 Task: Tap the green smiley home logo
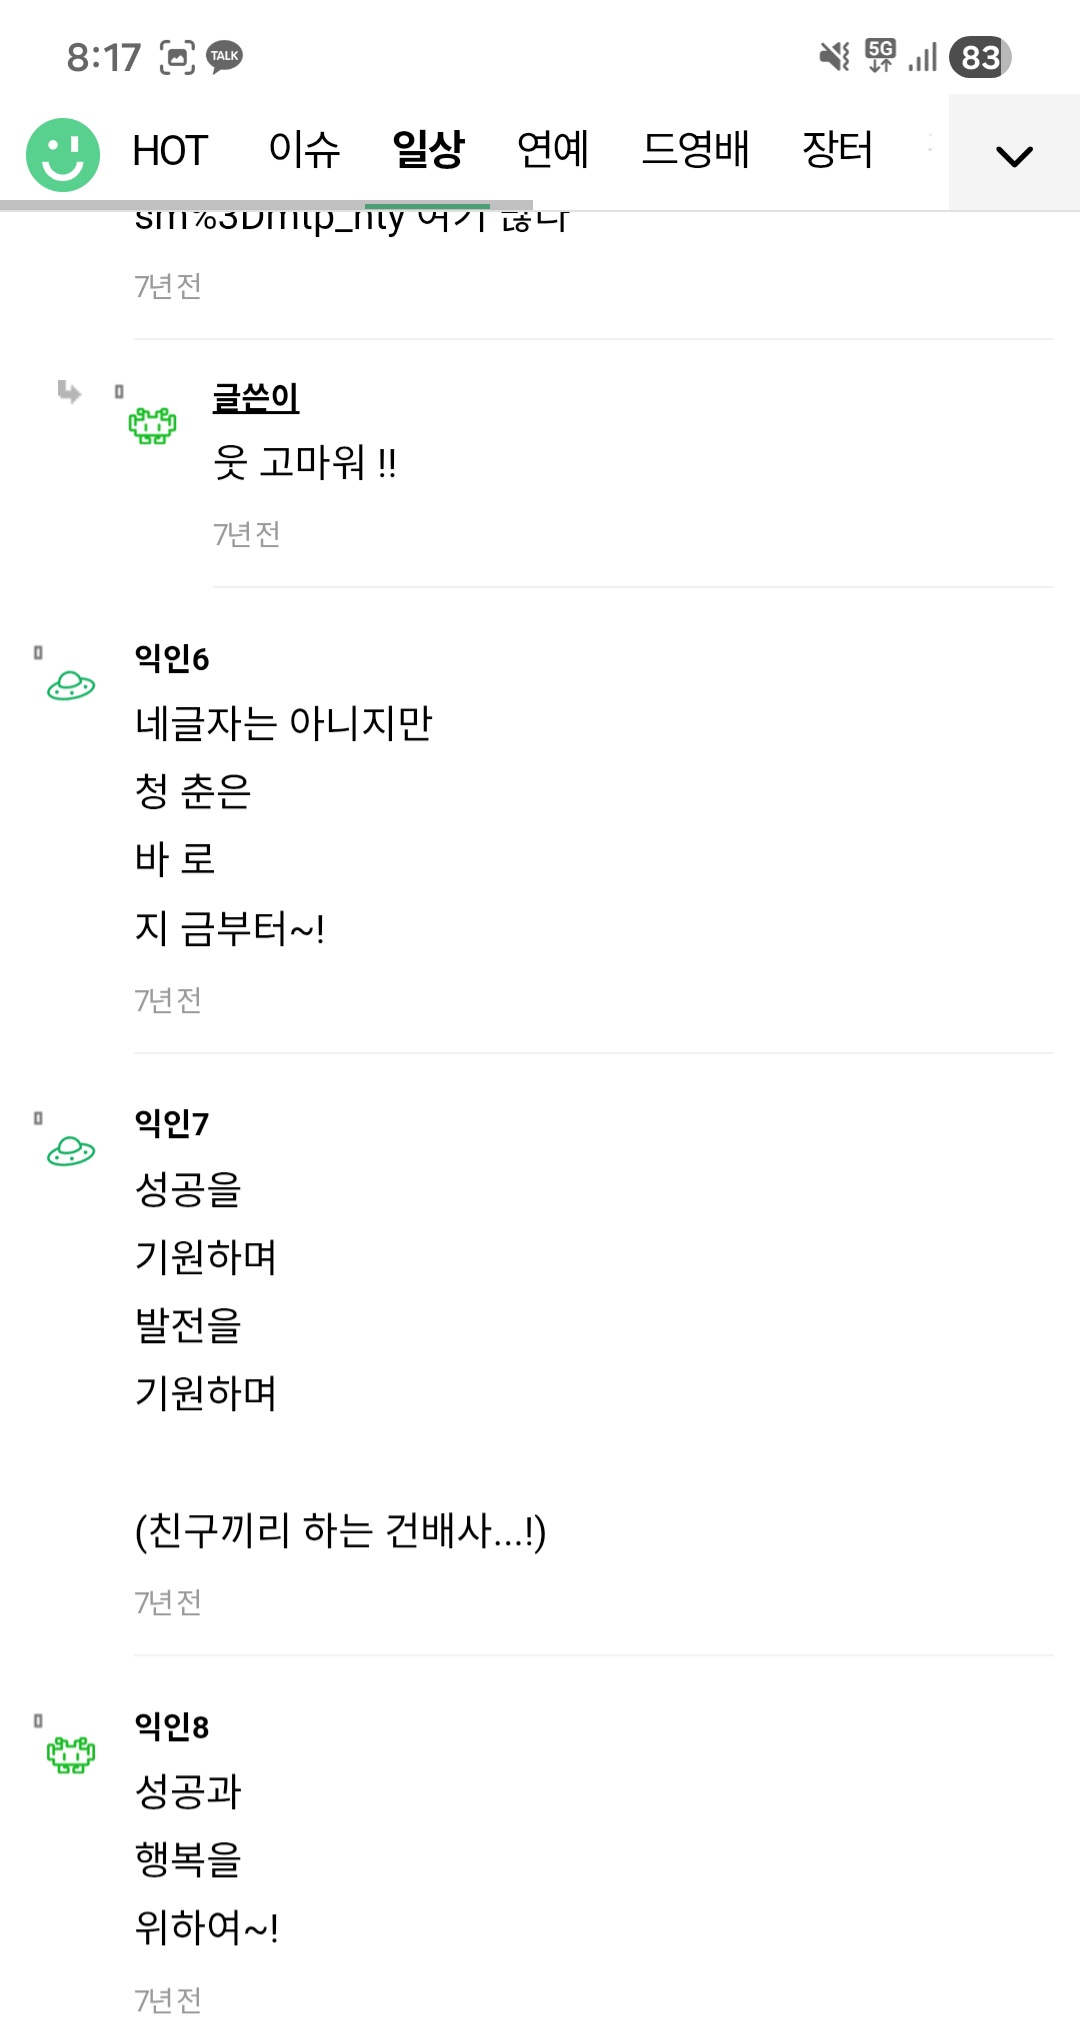pyautogui.click(x=63, y=154)
